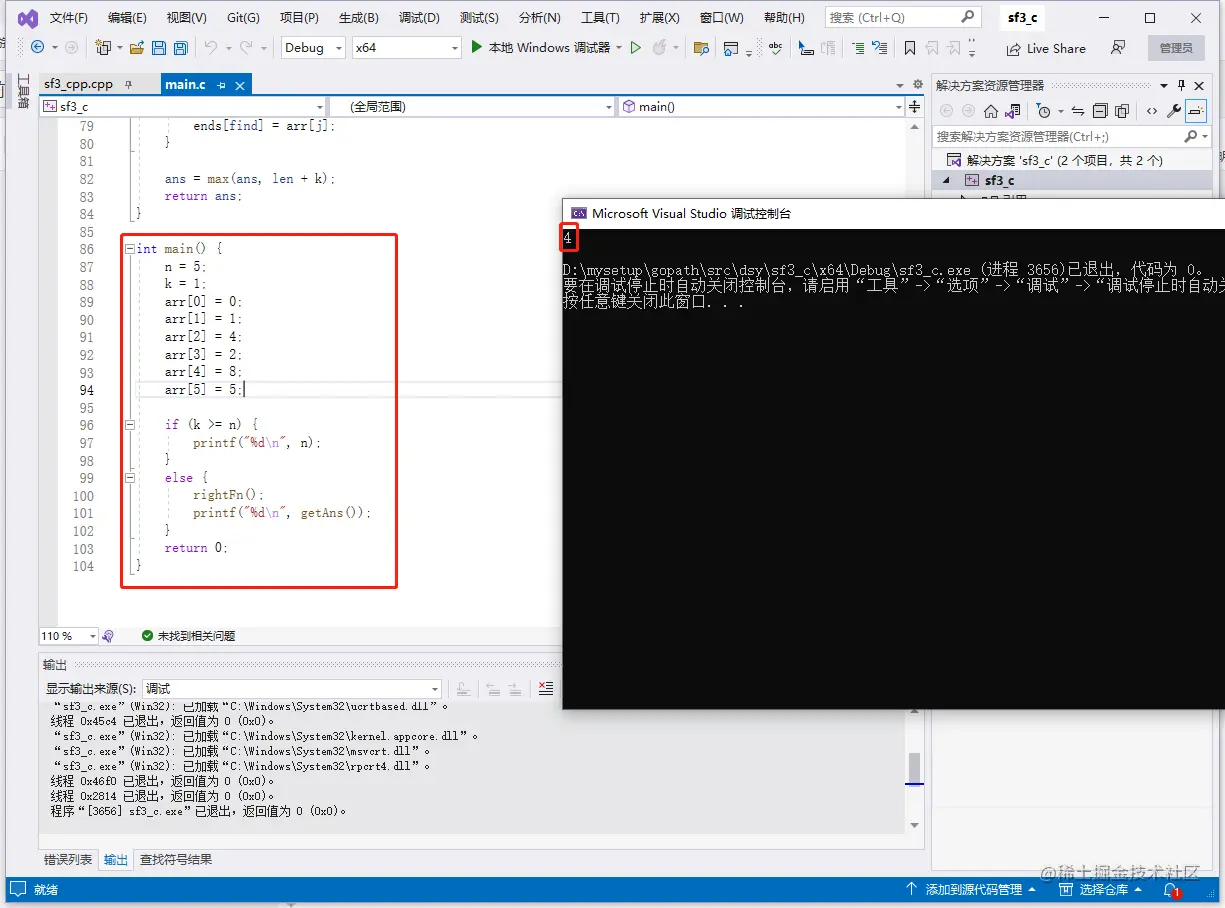Switch views icon in Solution Explorer

[x=1013, y=111]
